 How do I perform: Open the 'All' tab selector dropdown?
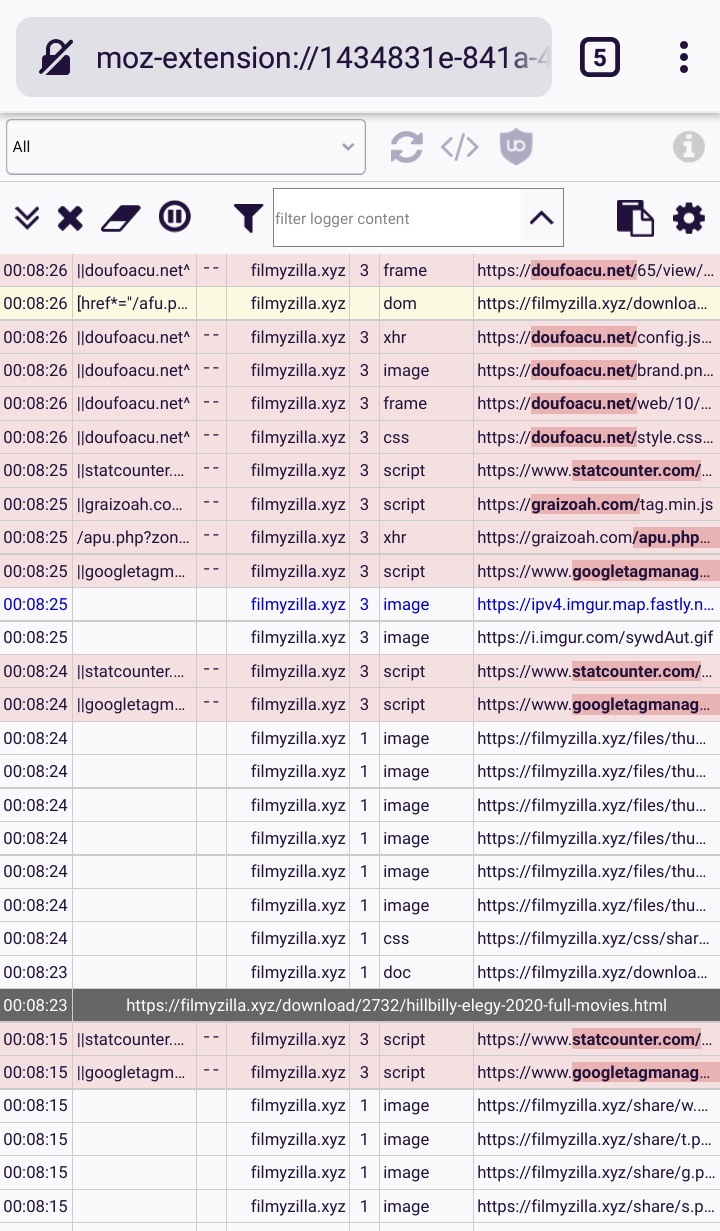pyautogui.click(x=185, y=146)
